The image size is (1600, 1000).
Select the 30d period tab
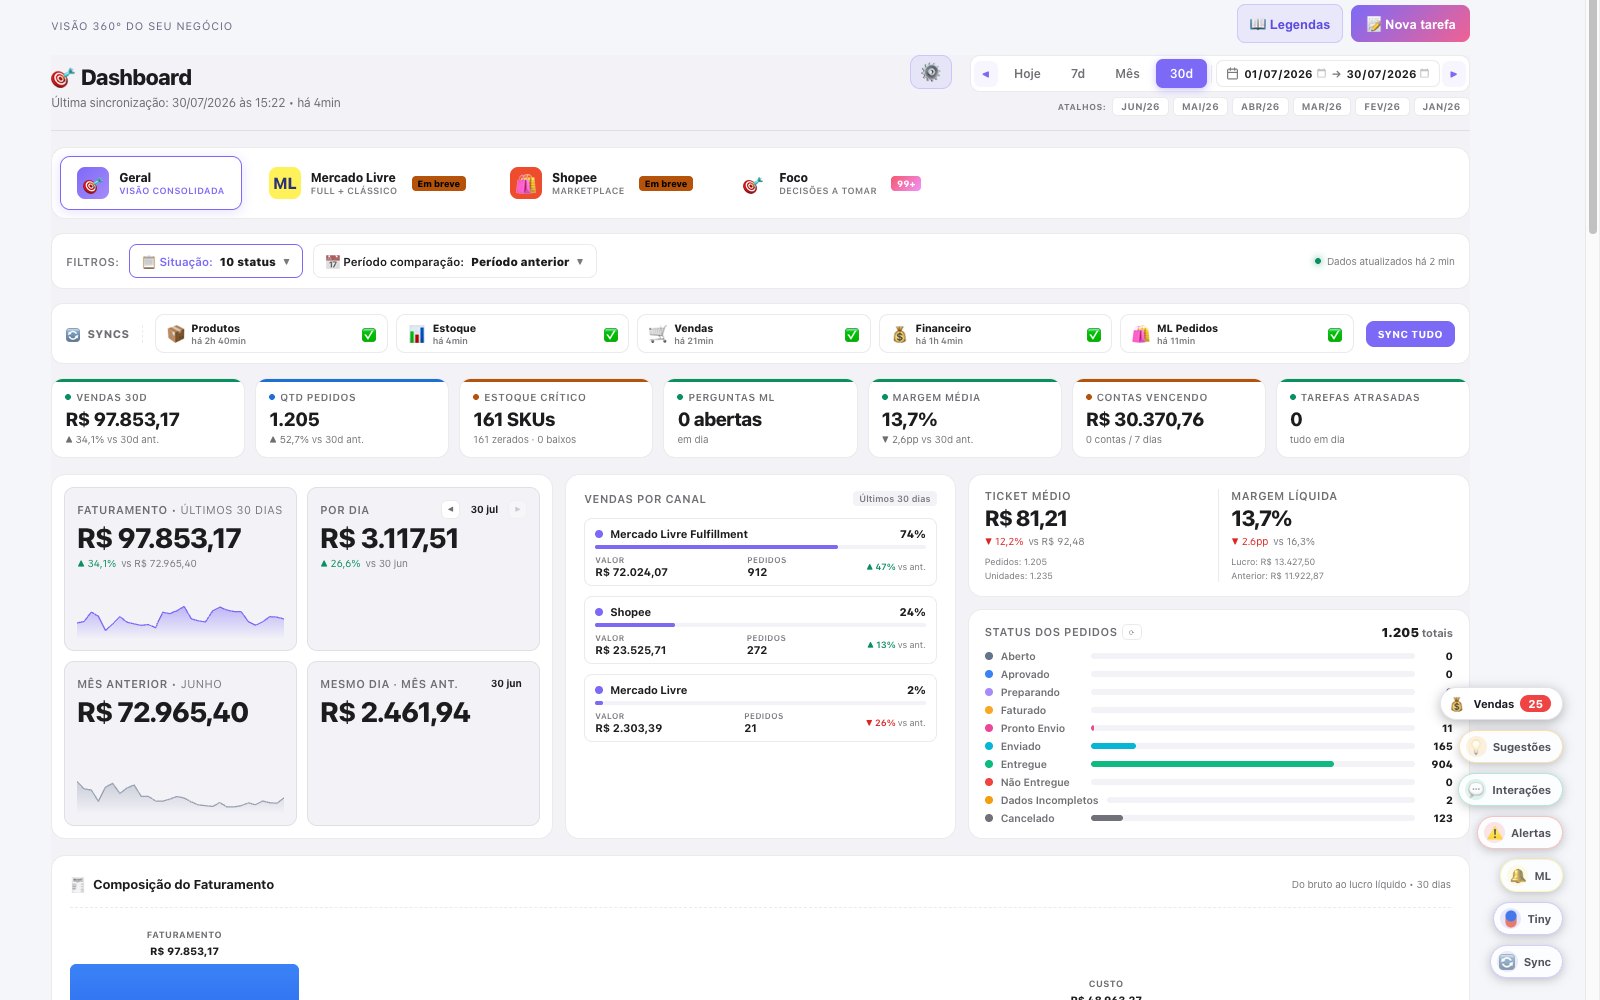(x=1181, y=74)
